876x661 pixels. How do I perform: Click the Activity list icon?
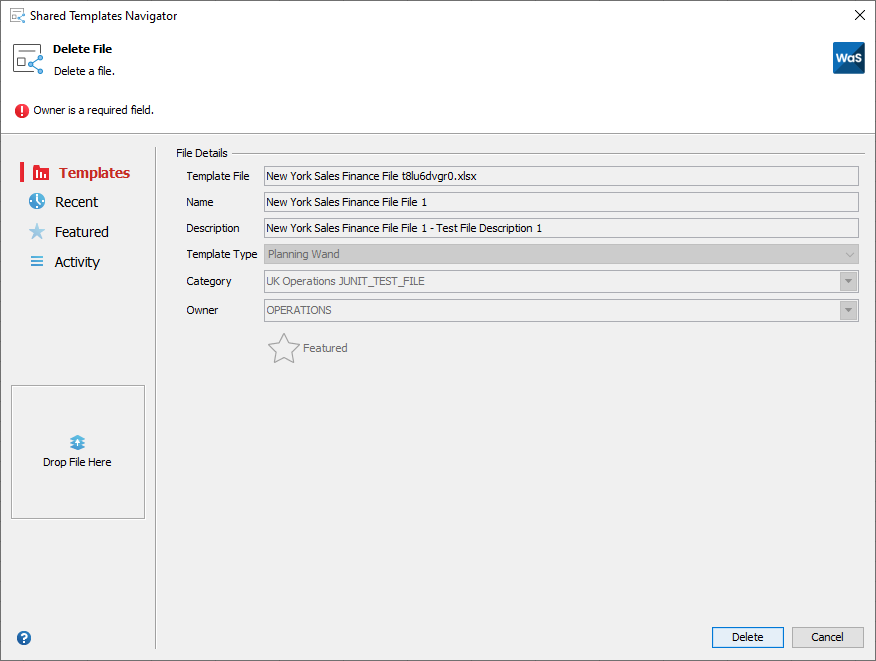36,261
